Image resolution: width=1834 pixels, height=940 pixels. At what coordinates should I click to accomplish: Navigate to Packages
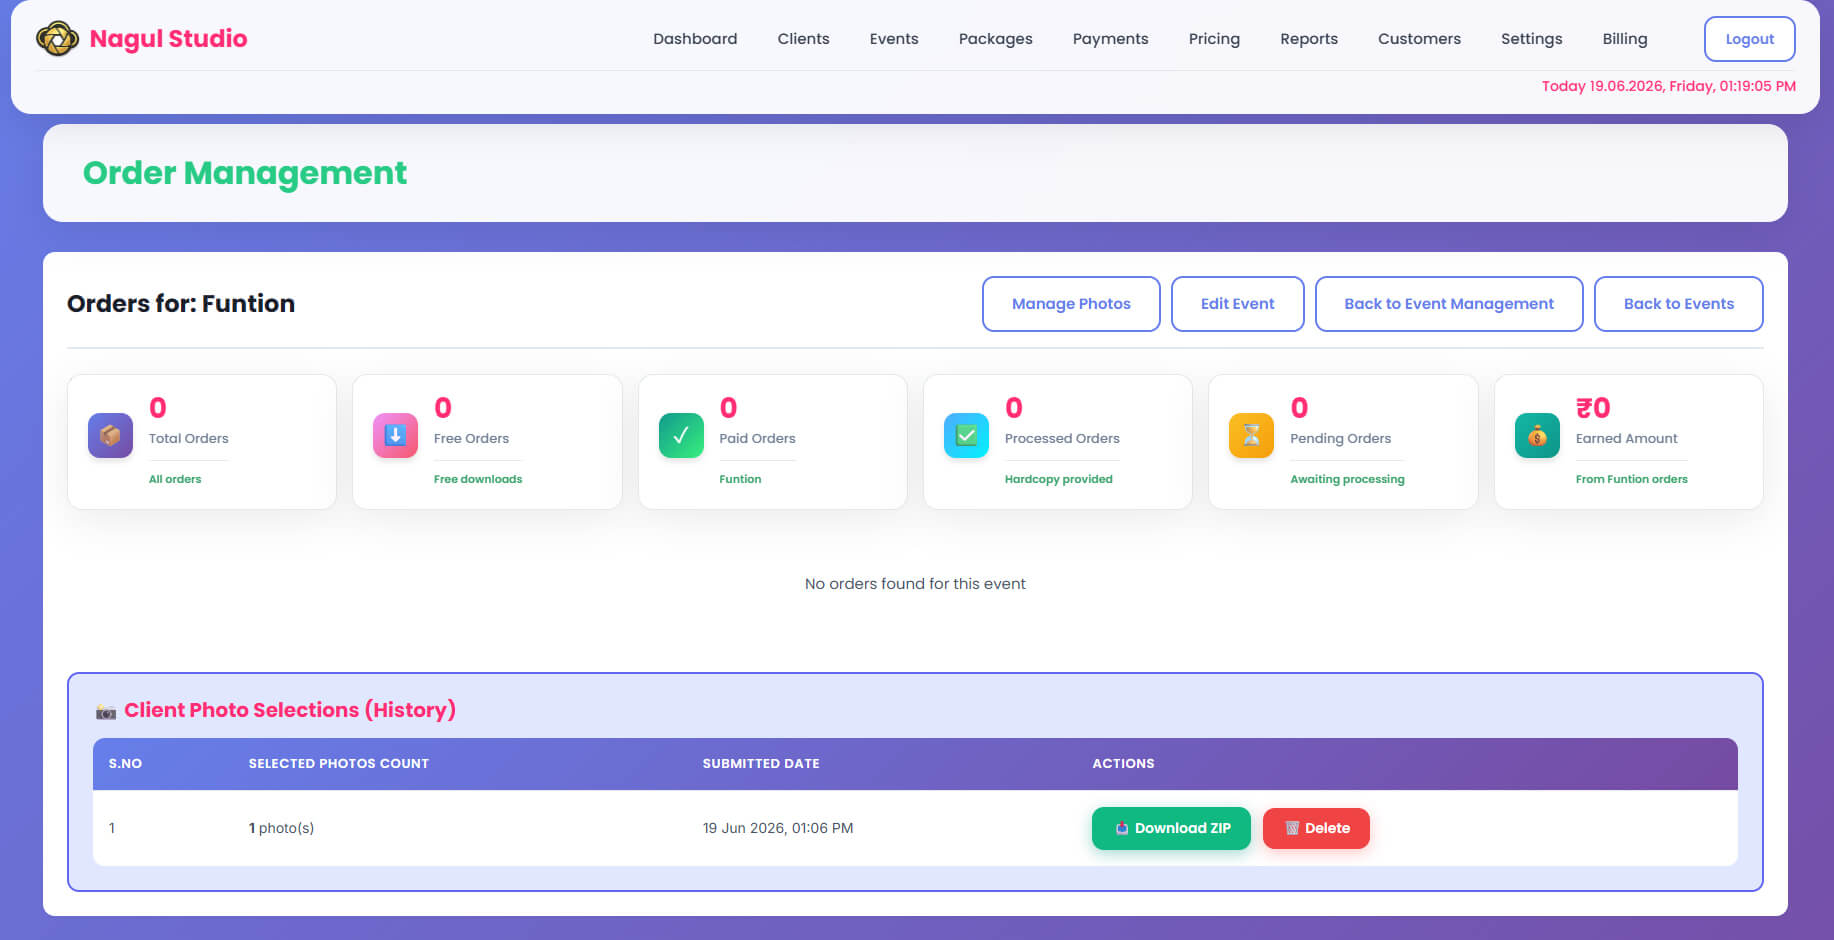tap(995, 39)
